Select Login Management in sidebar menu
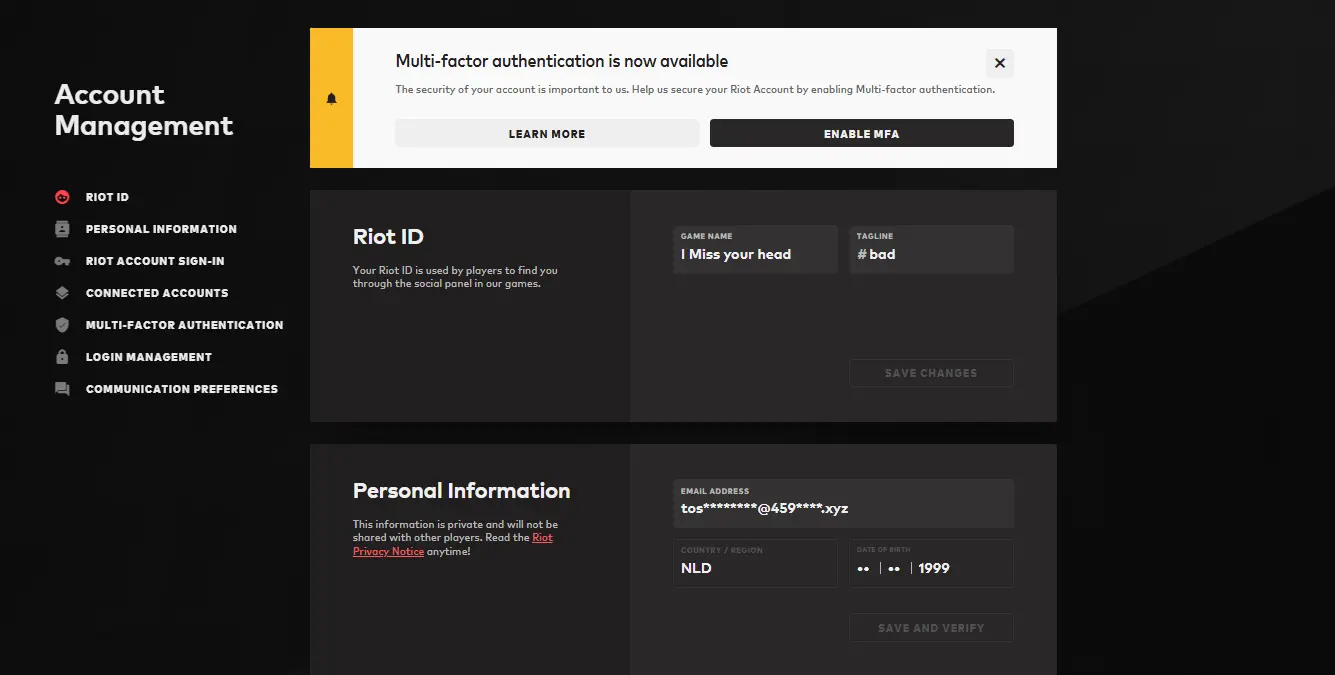 point(149,357)
